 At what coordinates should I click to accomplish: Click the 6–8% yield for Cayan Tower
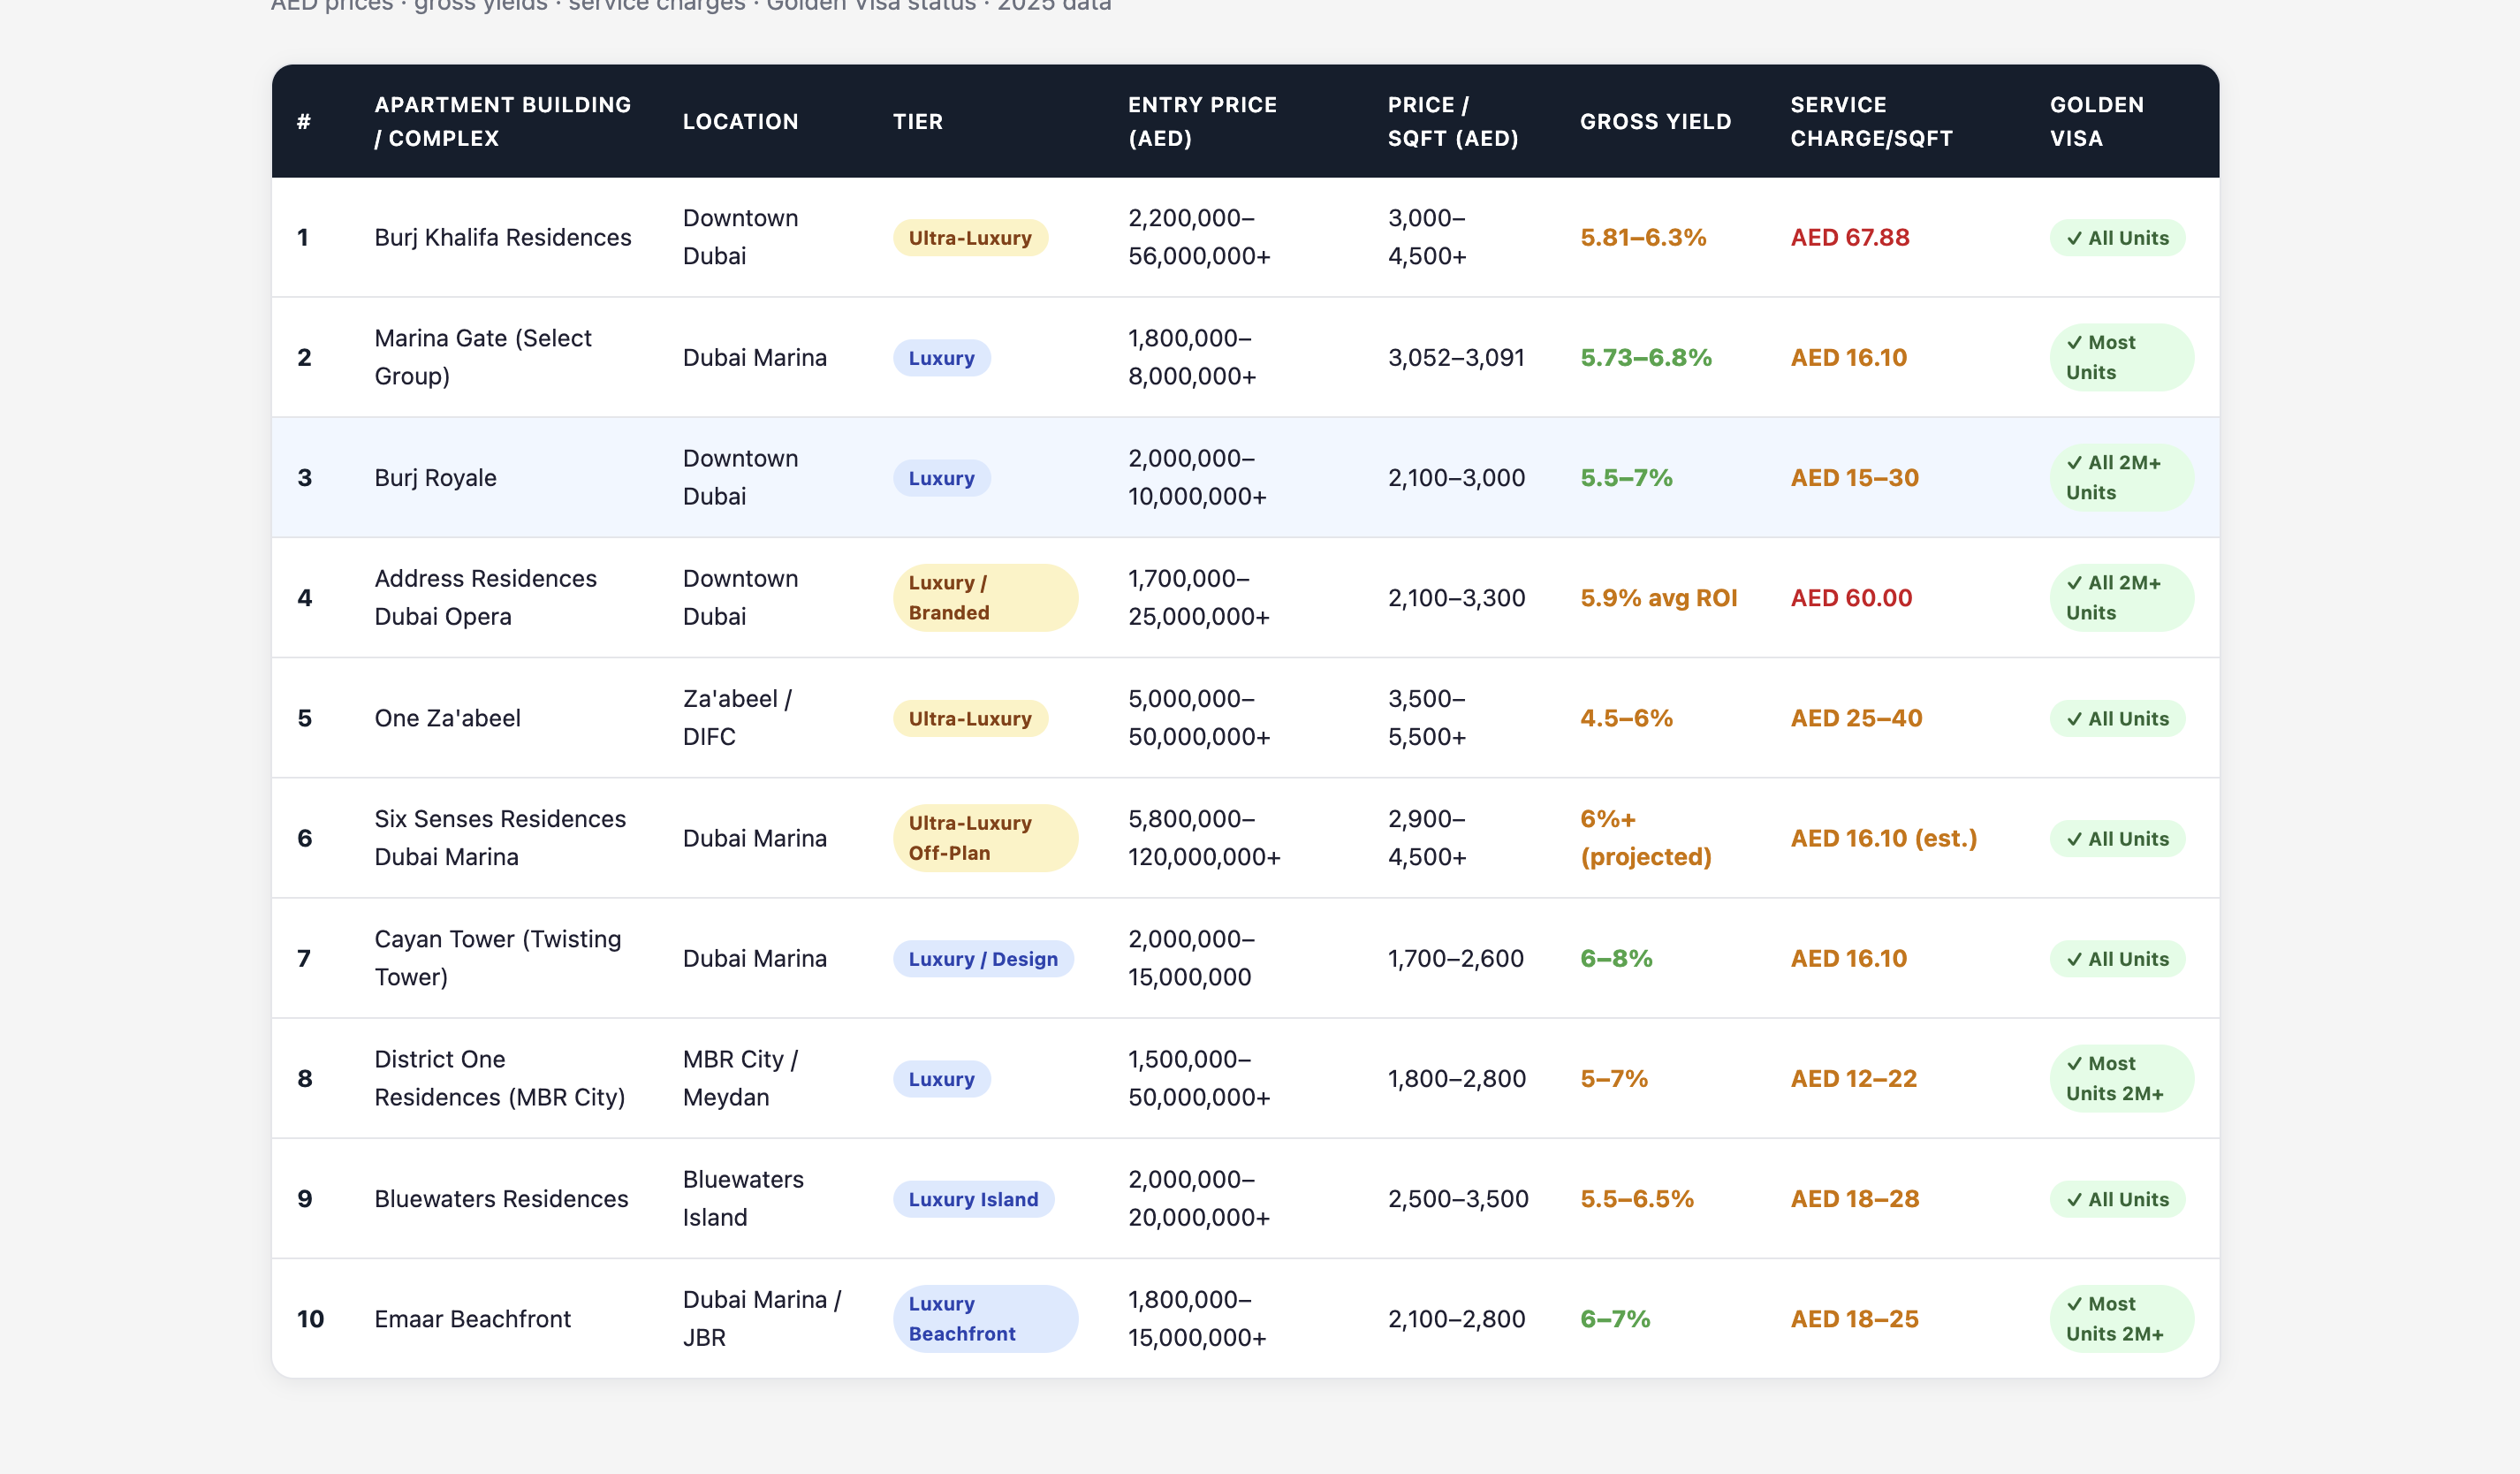(1615, 959)
